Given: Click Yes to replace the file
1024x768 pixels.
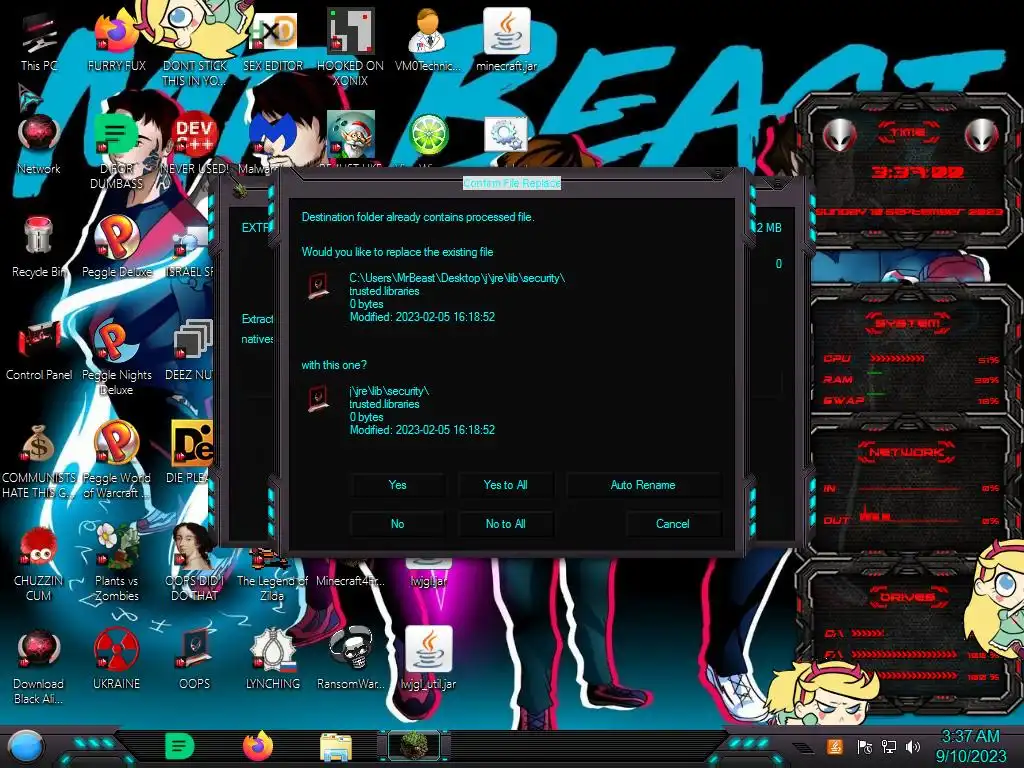Looking at the screenshot, I should (x=397, y=485).
